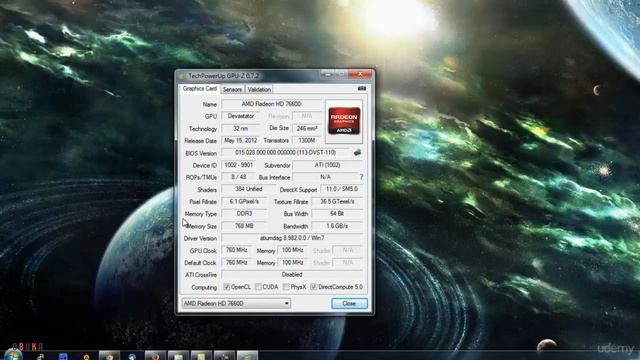The height and width of the screenshot is (360, 640).
Task: Click the Bus Interface question mark
Action: click(361, 177)
